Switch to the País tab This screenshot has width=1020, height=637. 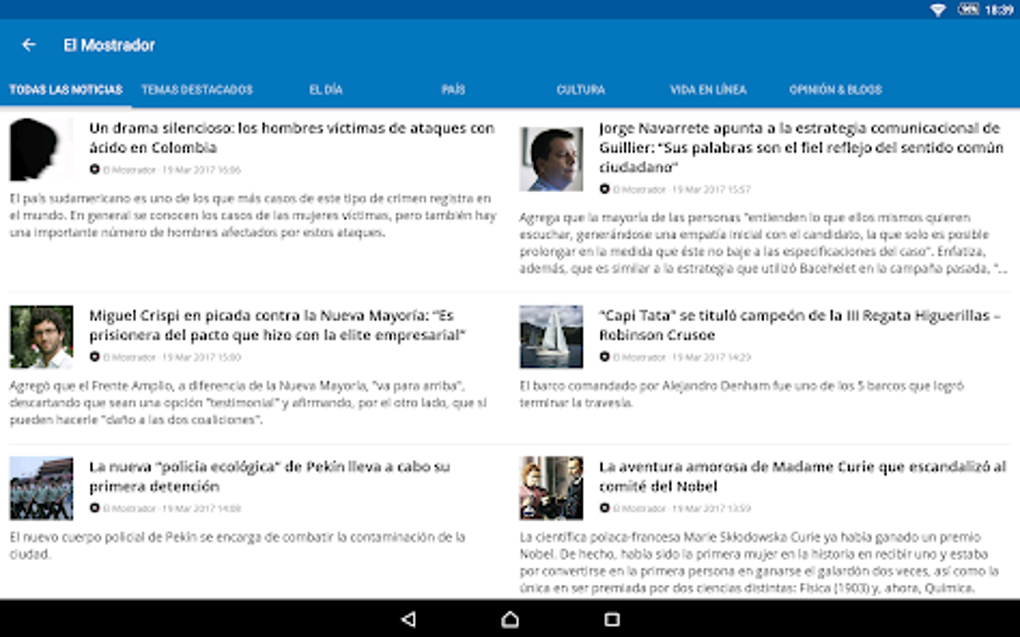(453, 90)
